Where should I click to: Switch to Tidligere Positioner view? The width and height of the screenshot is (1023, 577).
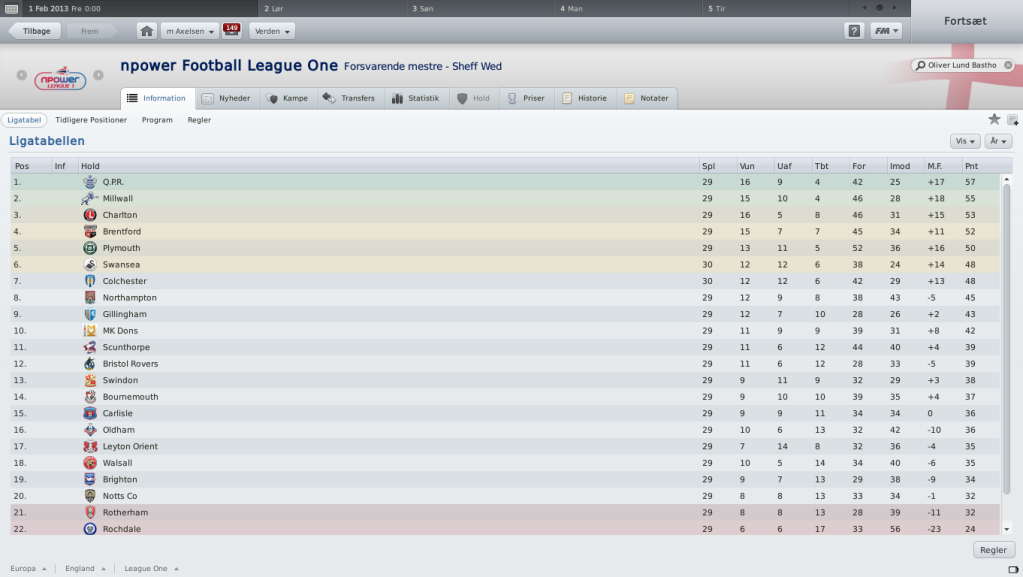[x=91, y=120]
